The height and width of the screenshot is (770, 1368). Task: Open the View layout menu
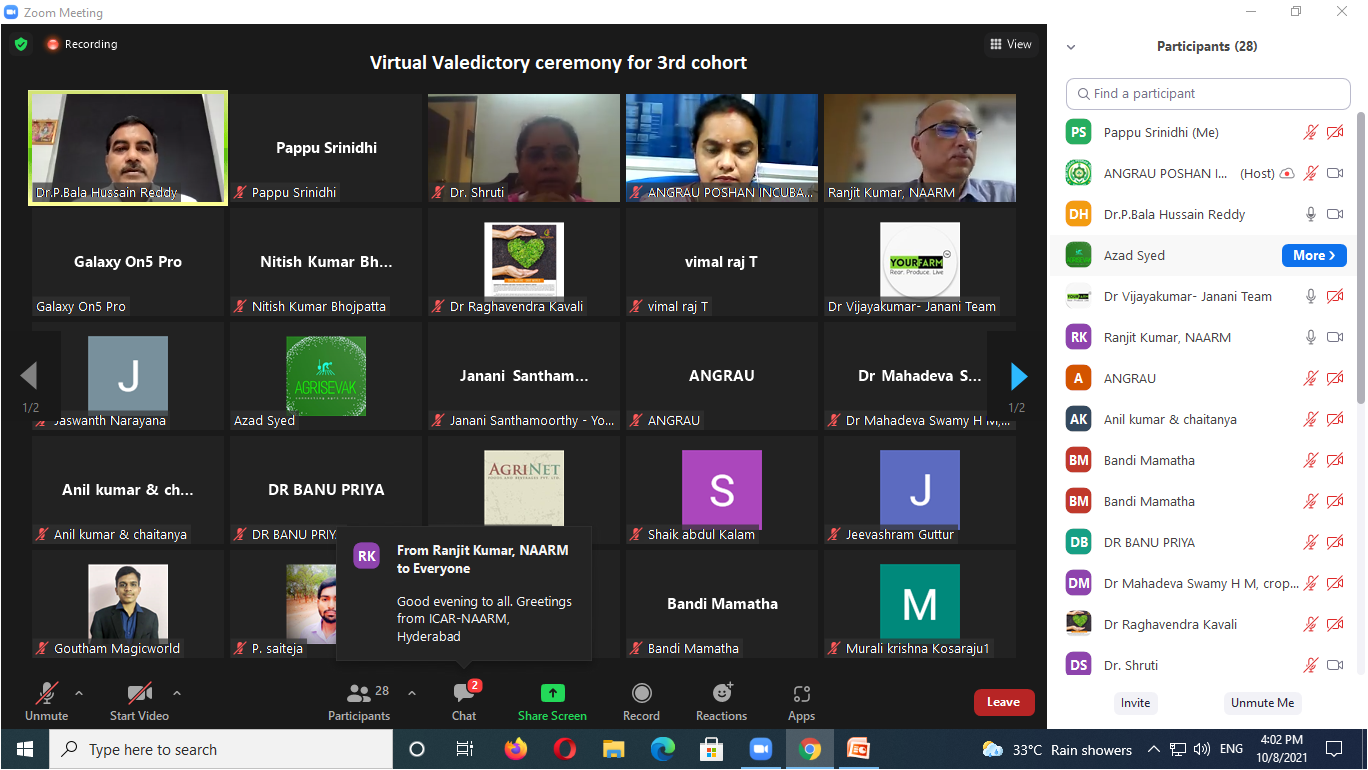point(1010,44)
